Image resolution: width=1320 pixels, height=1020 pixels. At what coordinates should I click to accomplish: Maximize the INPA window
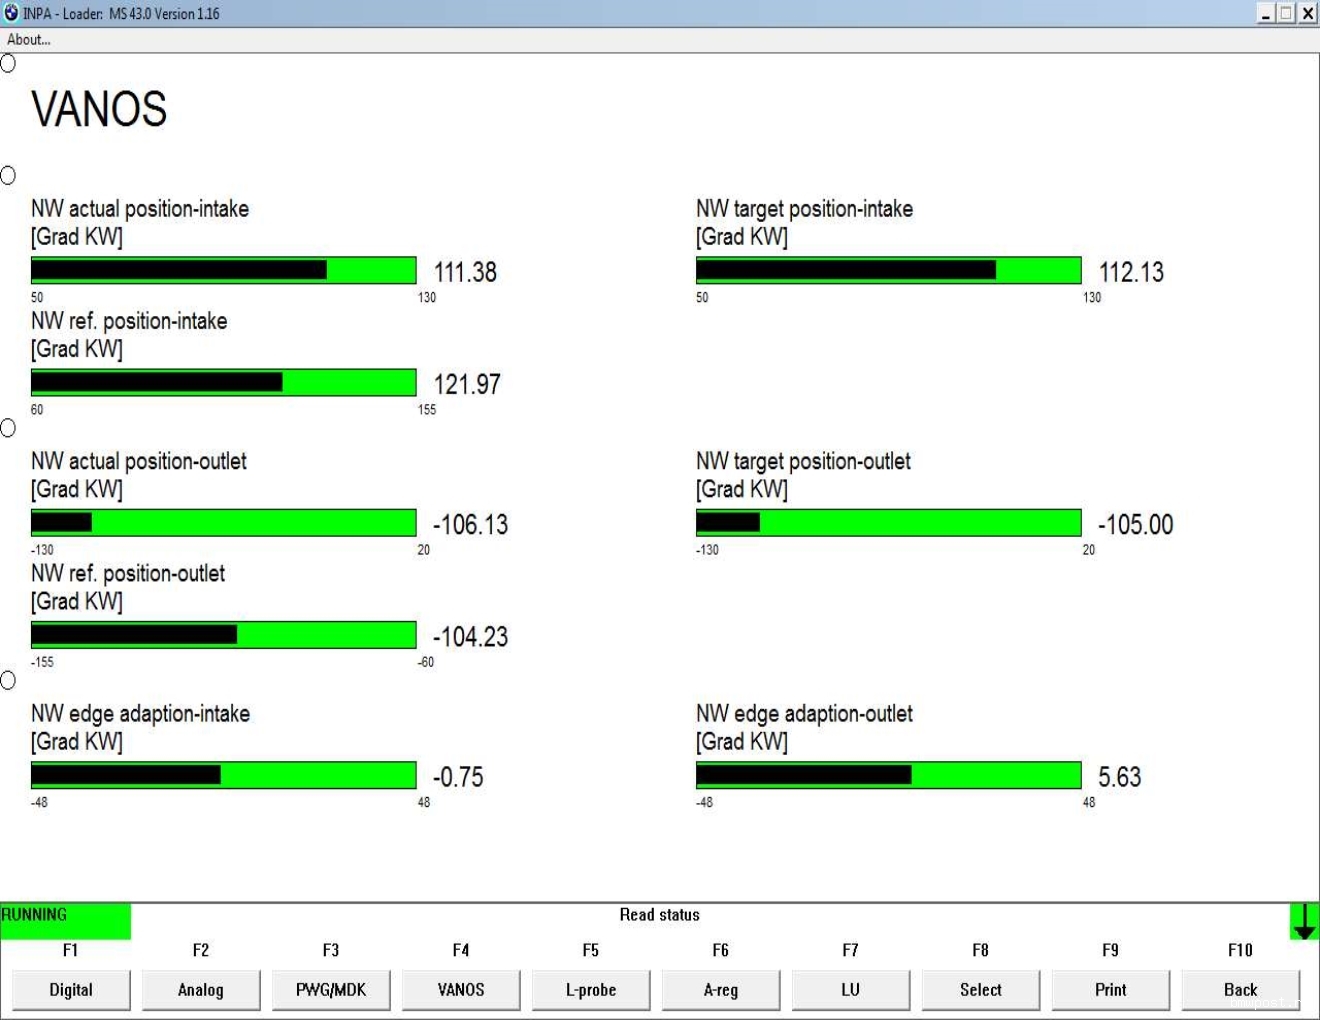[x=1286, y=13]
